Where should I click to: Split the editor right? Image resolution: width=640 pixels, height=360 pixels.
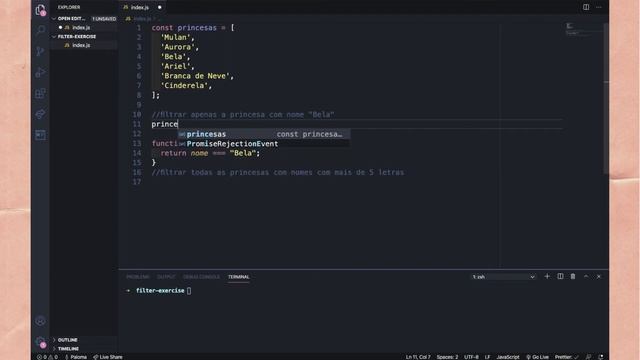pyautogui.click(x=586, y=7)
